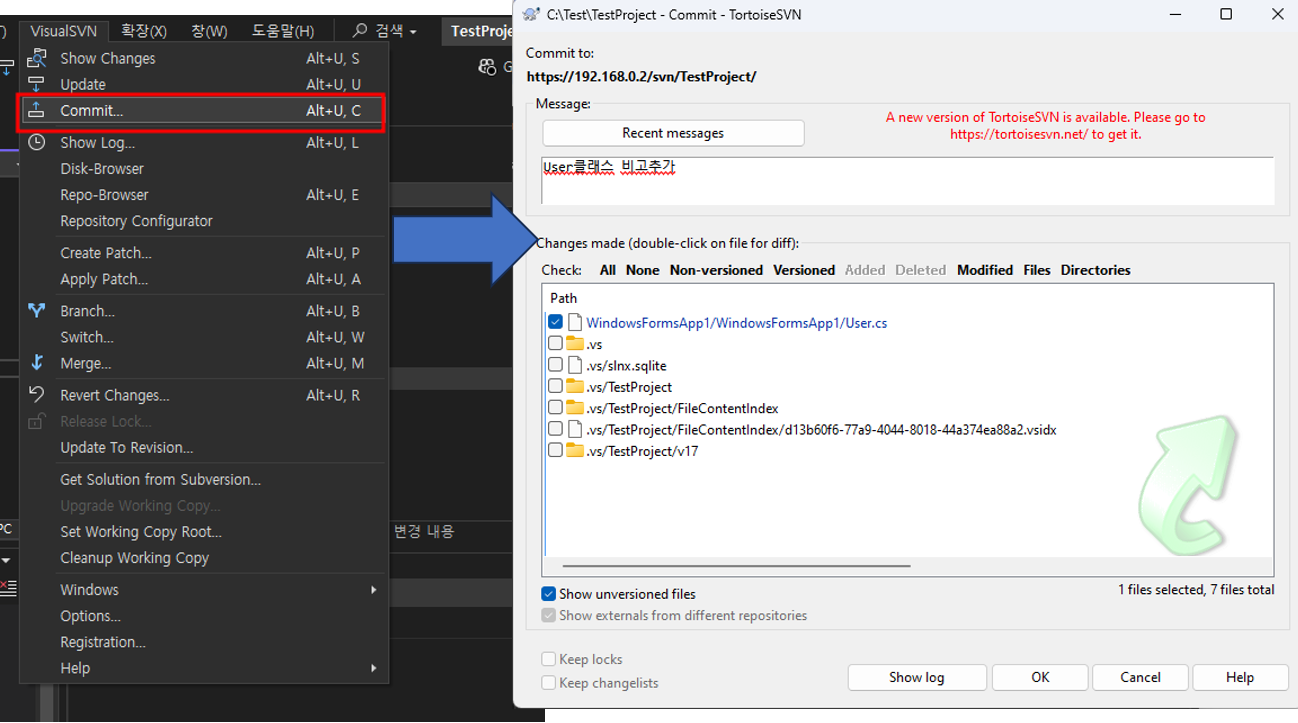The width and height of the screenshot is (1298, 723).
Task: Select Set Working Copy Root... entry
Action: point(203,532)
